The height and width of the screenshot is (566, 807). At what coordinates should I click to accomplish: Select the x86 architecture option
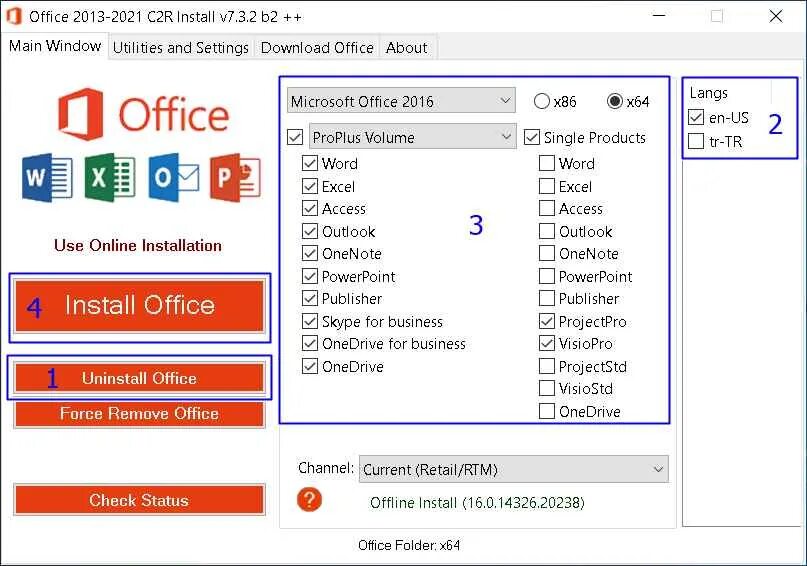[541, 101]
